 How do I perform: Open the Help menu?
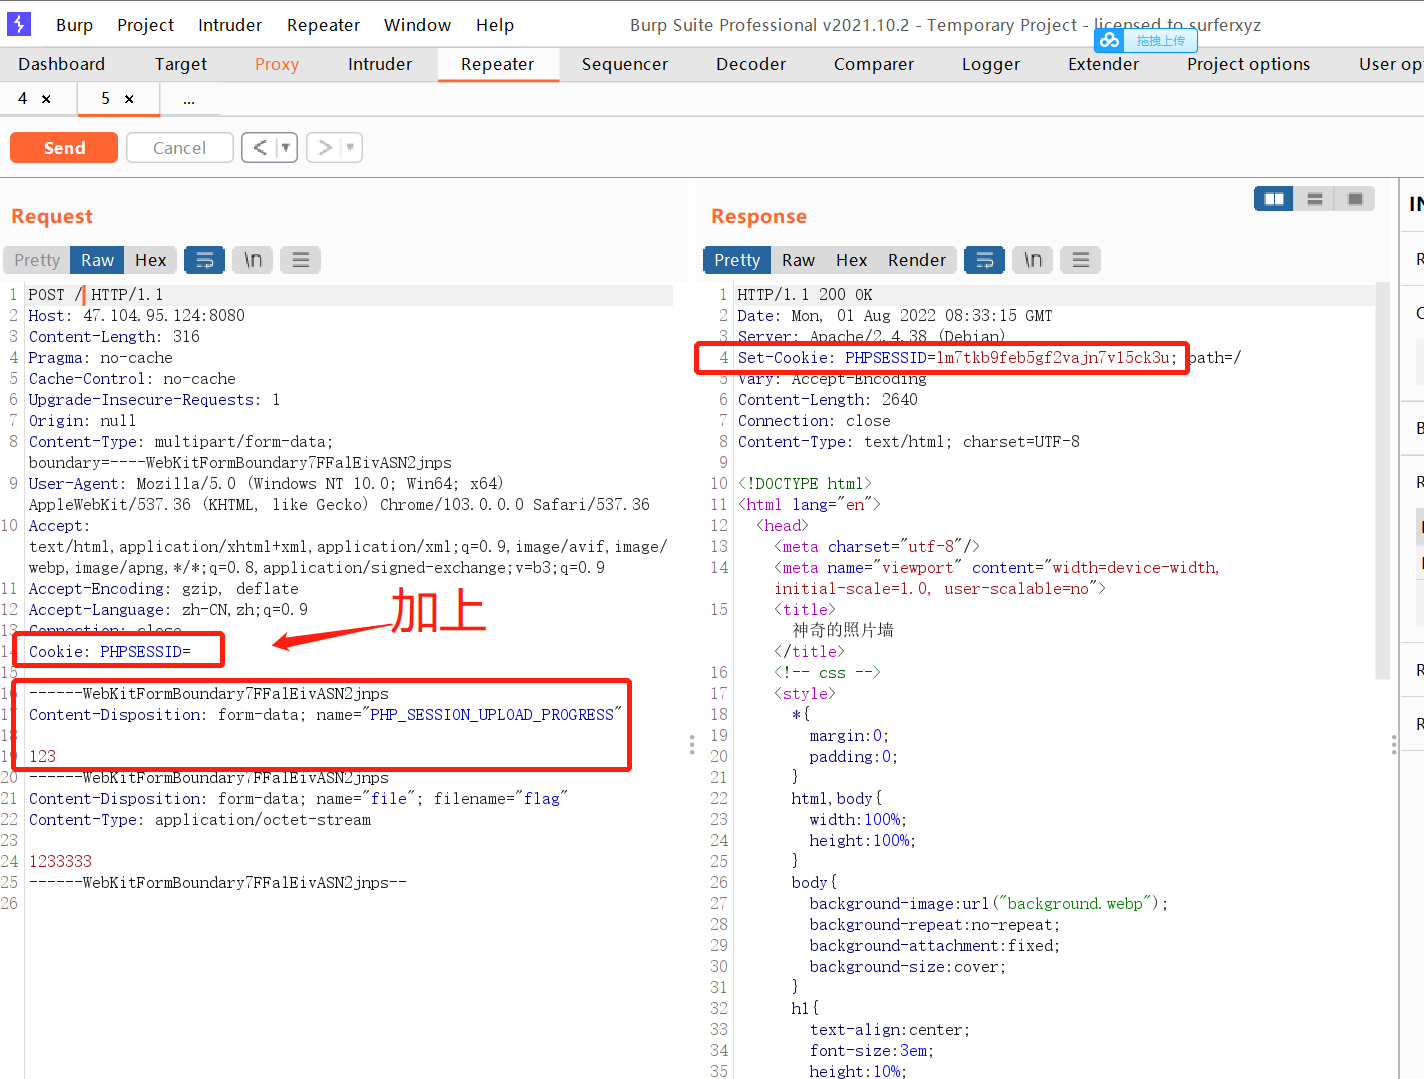pos(495,25)
